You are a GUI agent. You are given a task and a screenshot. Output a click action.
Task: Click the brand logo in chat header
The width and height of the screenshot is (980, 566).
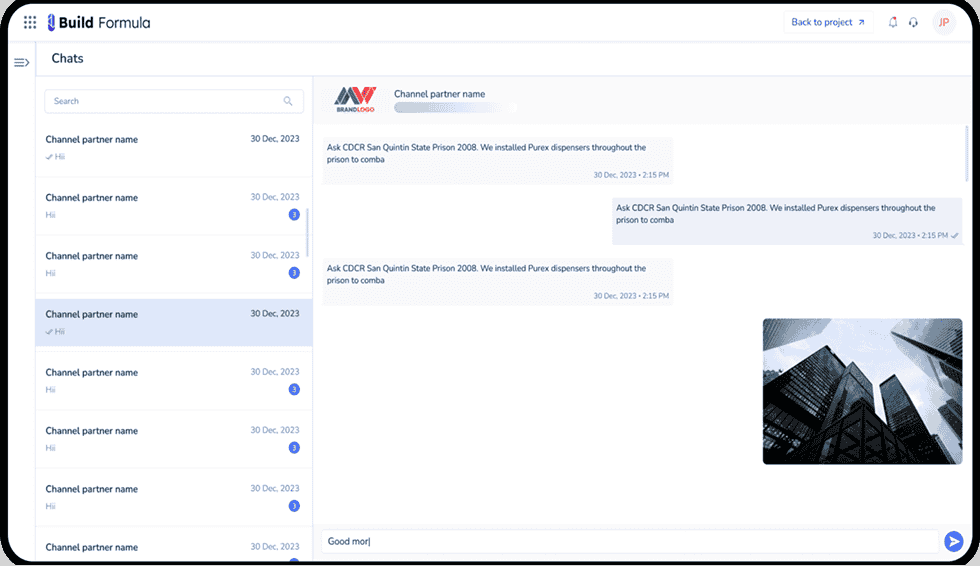(x=355, y=98)
